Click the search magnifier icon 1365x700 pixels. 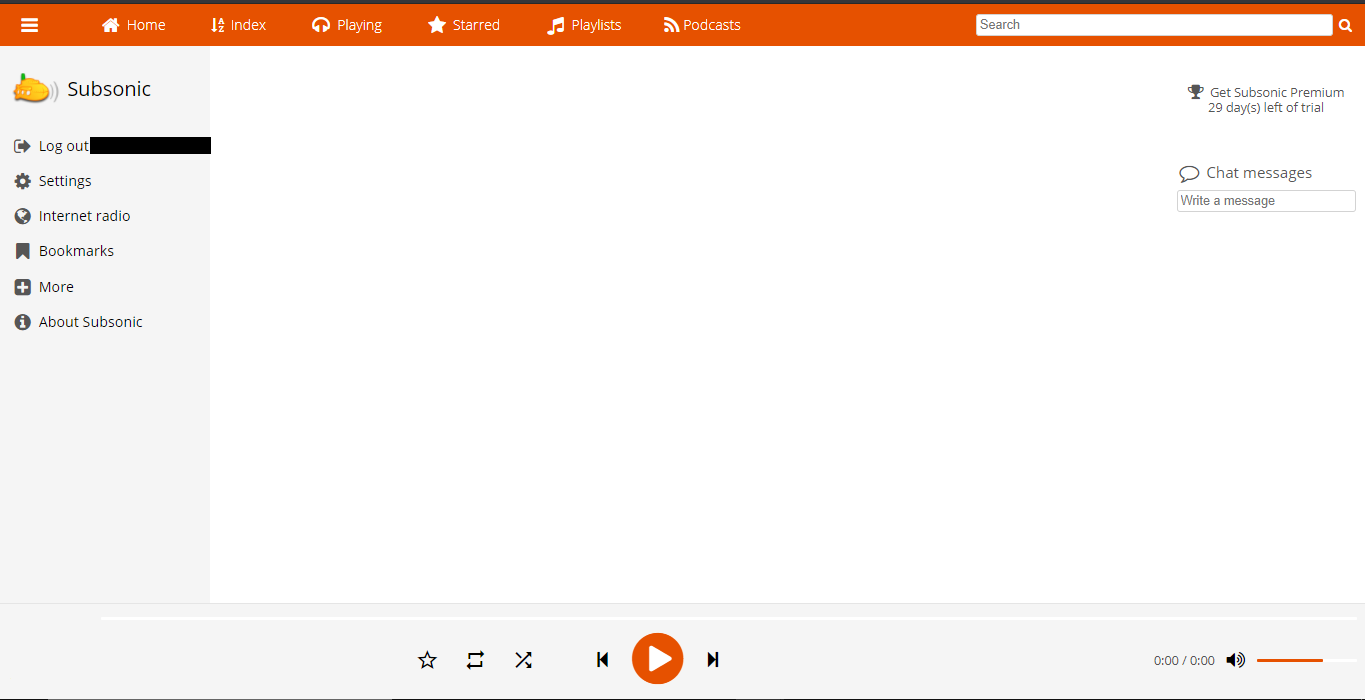[x=1345, y=26]
